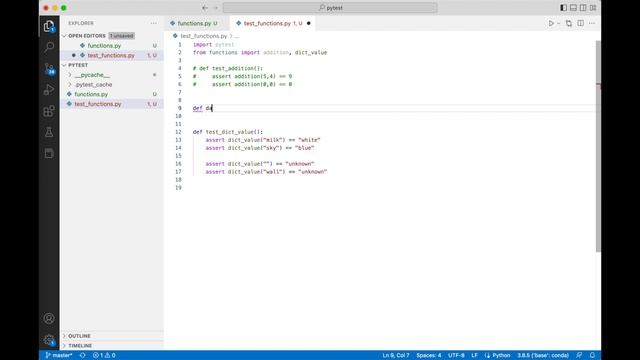Open the Extensions view
The image size is (640, 360).
pyautogui.click(x=49, y=111)
